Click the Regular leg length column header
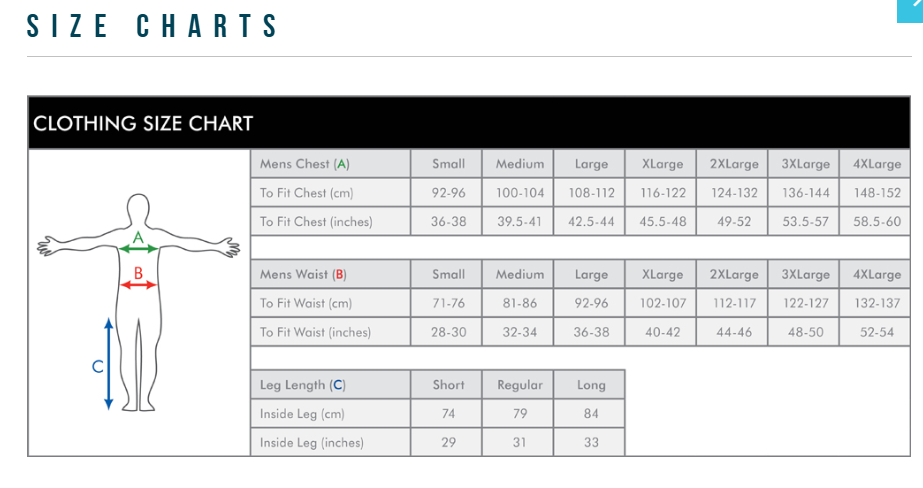Image resolution: width=923 pixels, height=488 pixels. point(520,385)
